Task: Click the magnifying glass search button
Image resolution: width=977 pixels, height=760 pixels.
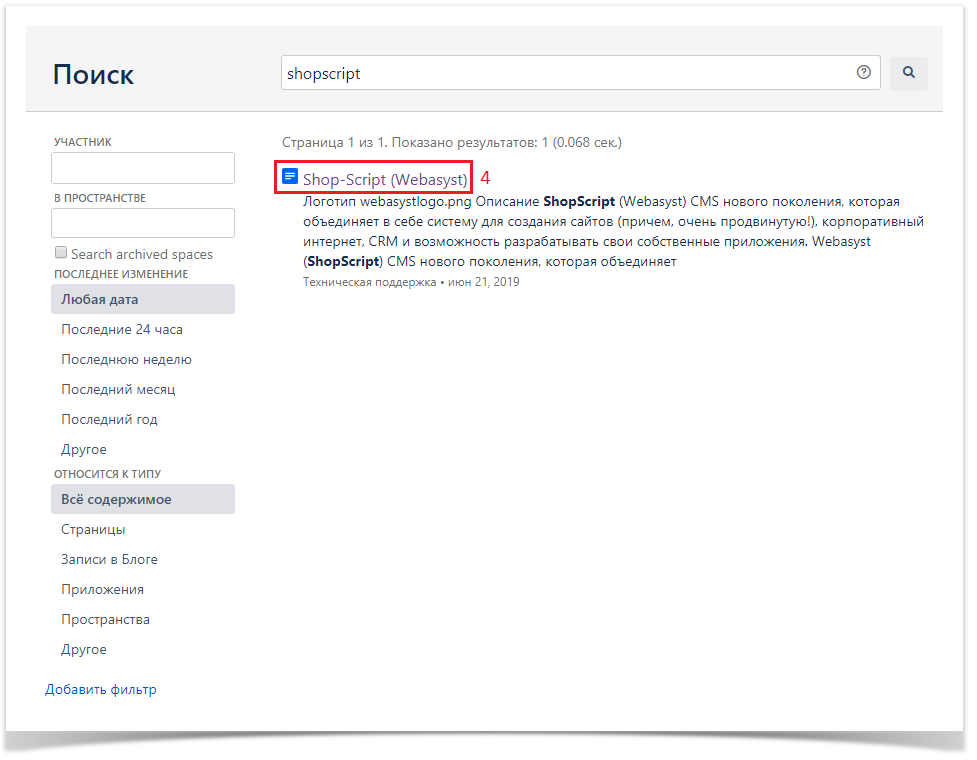Action: (x=908, y=73)
